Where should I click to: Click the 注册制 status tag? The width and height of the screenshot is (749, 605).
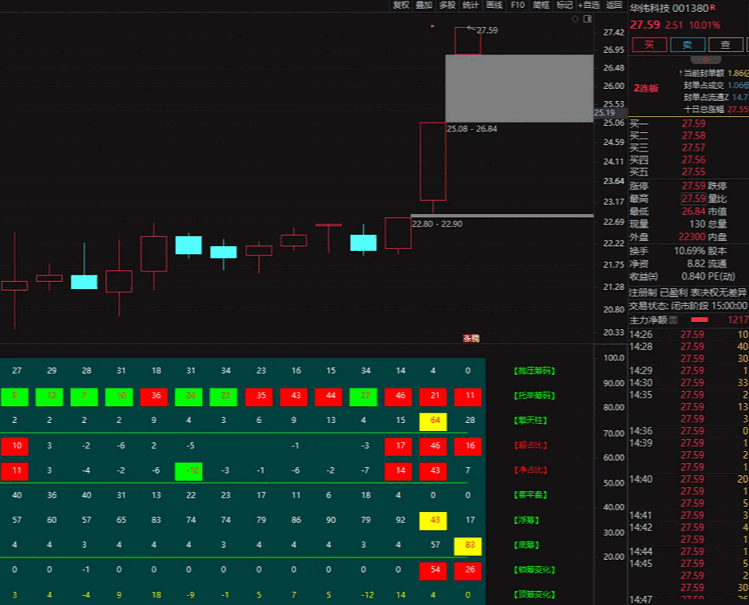[x=643, y=293]
